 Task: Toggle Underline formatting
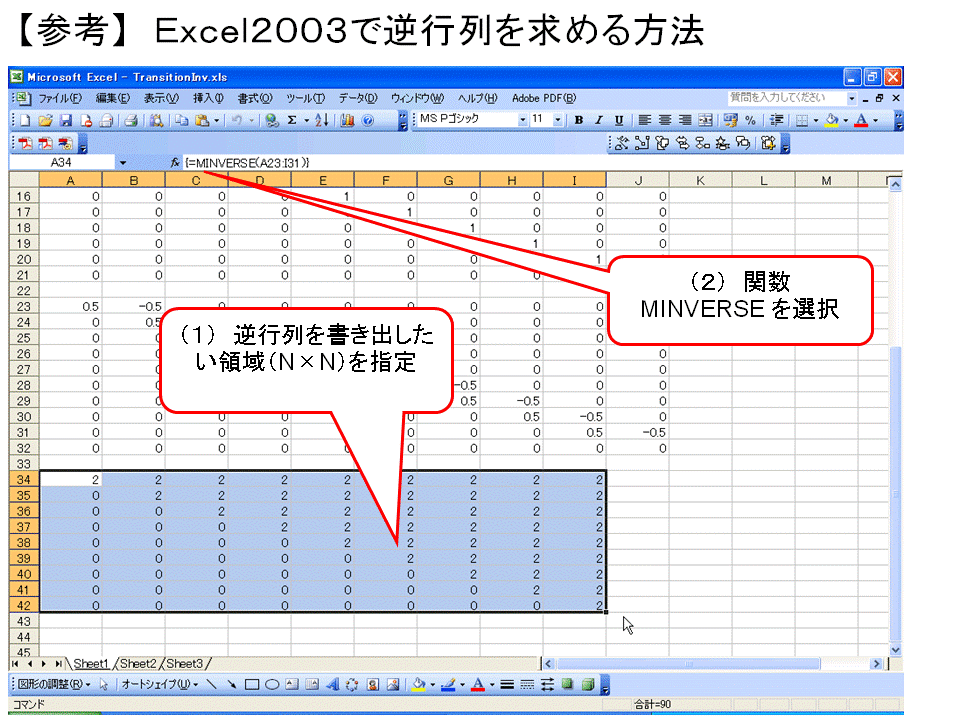click(x=619, y=120)
